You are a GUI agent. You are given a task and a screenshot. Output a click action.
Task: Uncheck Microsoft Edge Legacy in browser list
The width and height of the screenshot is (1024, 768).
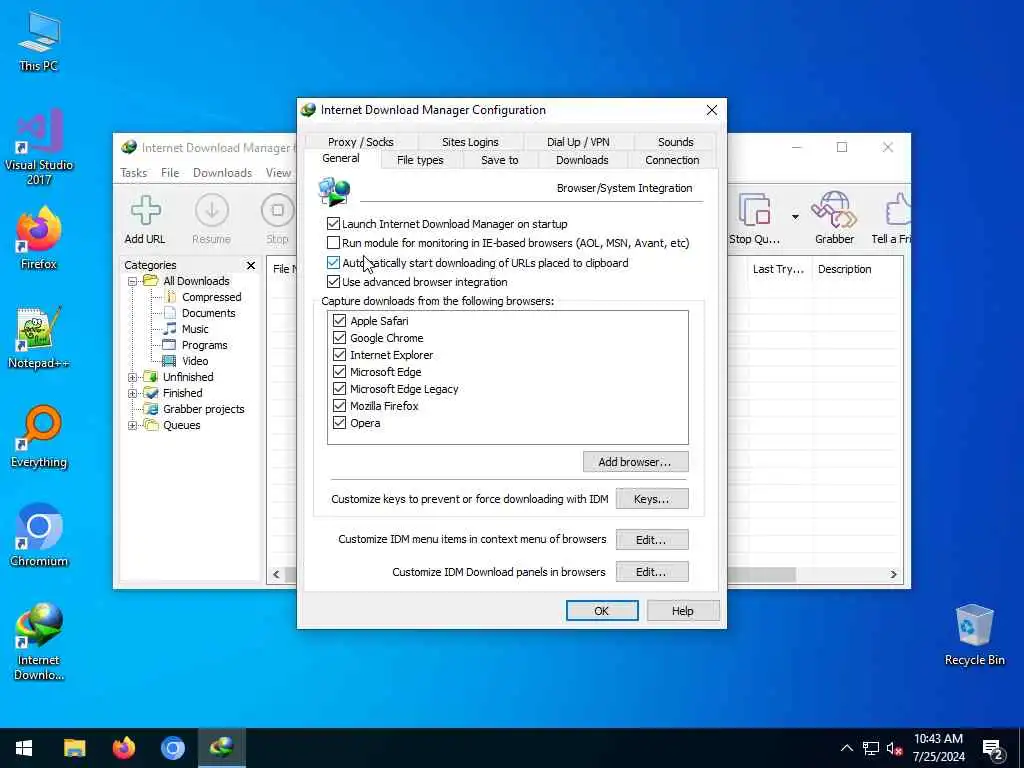[339, 389]
